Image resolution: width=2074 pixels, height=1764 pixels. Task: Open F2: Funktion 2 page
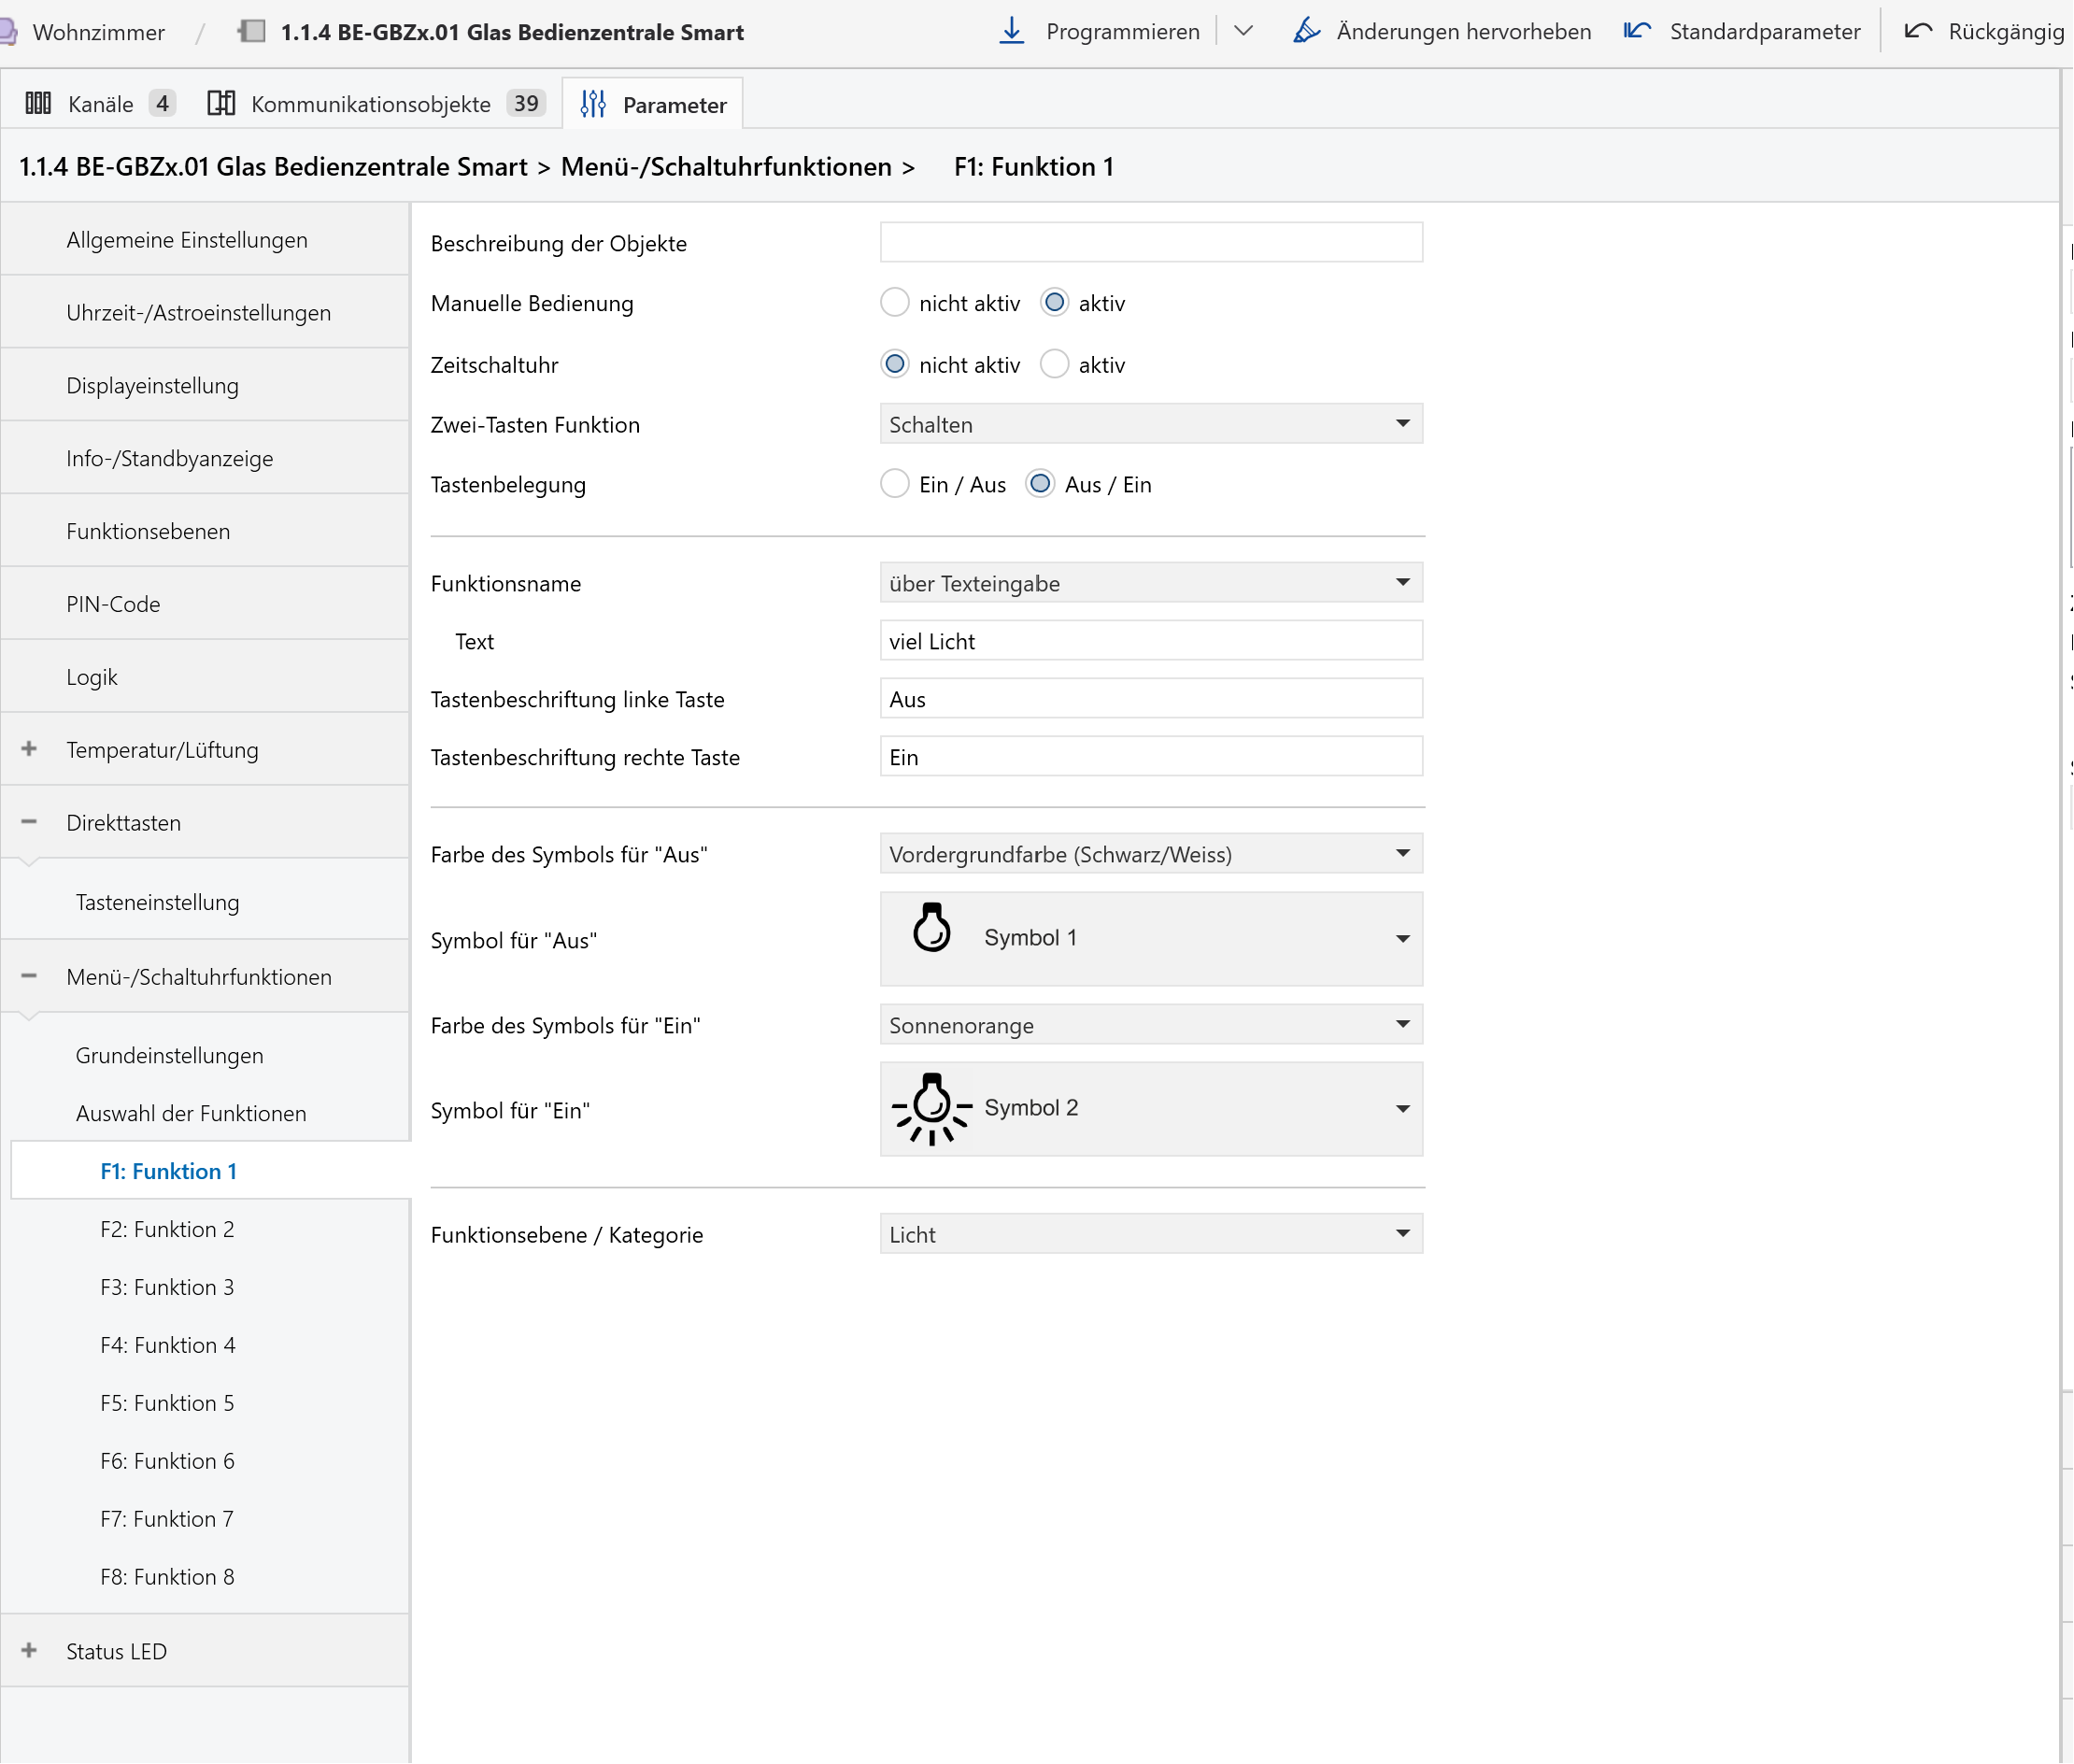click(x=167, y=1229)
